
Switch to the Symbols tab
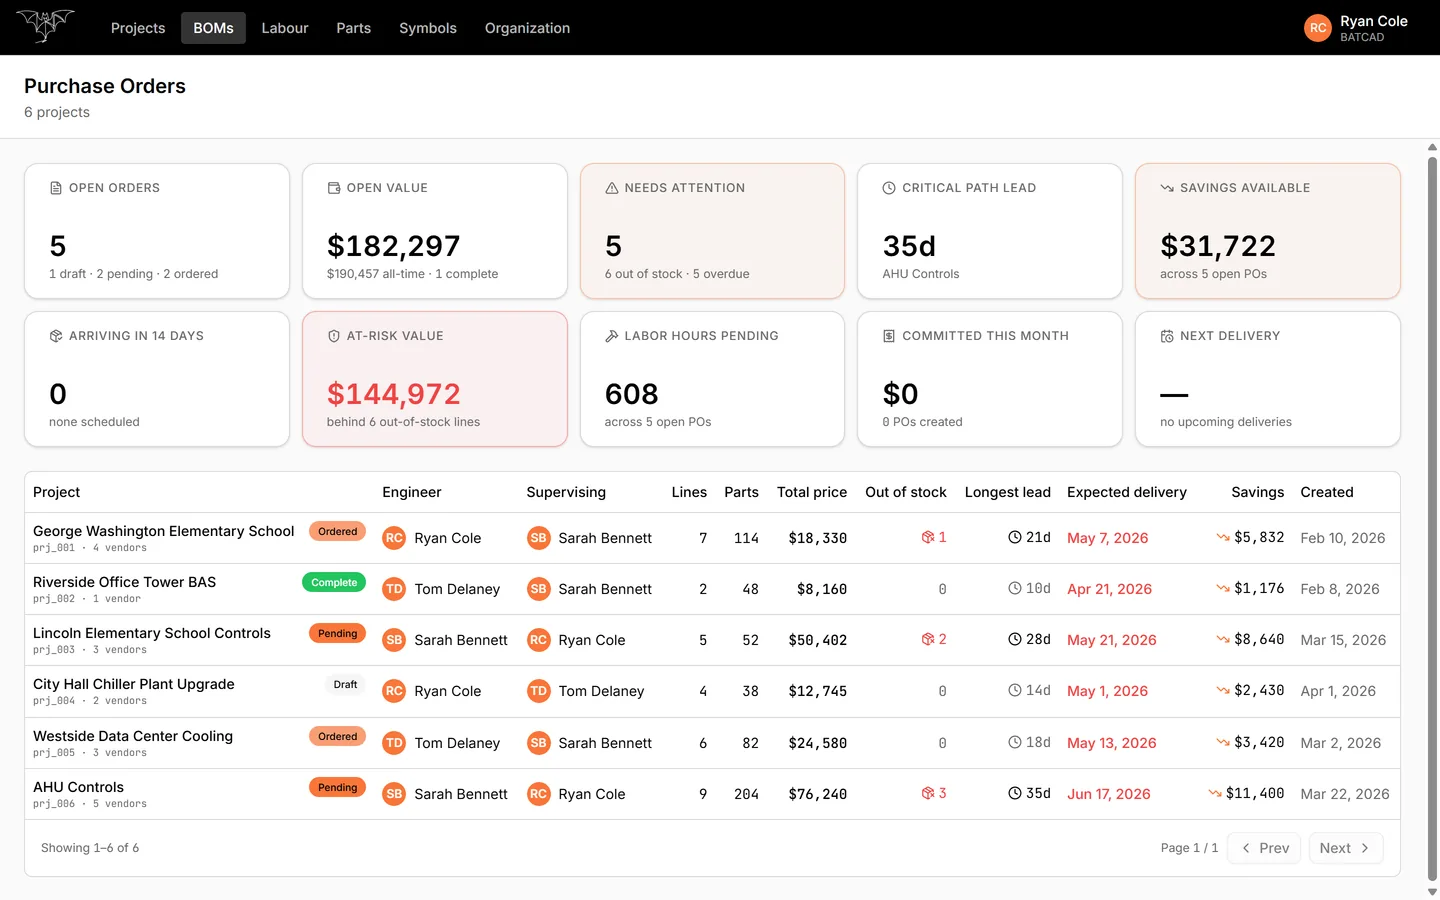click(x=428, y=28)
